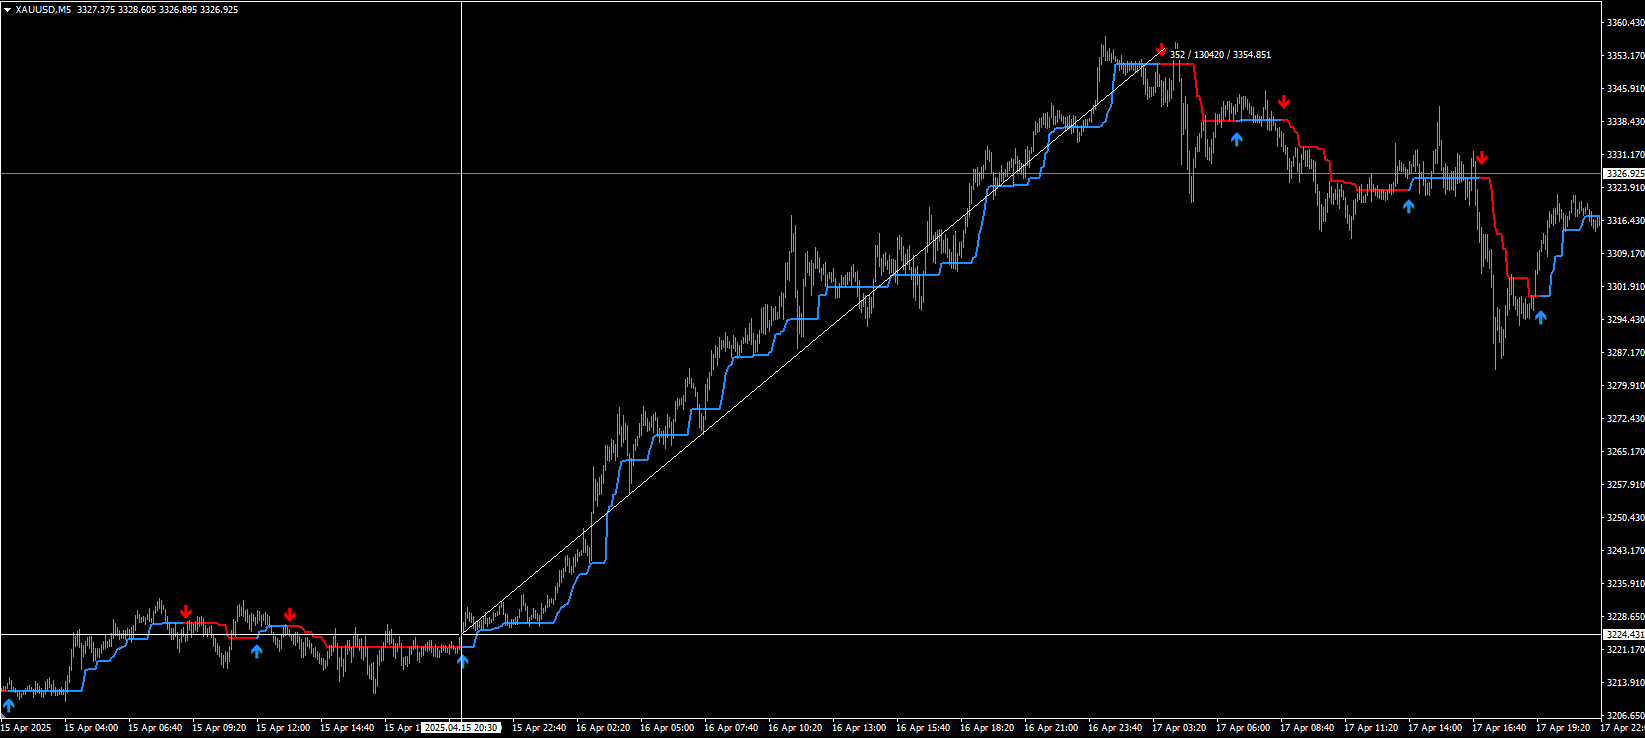Click time scale label 17 Apr 19:20
The image size is (1645, 738).
(1563, 728)
